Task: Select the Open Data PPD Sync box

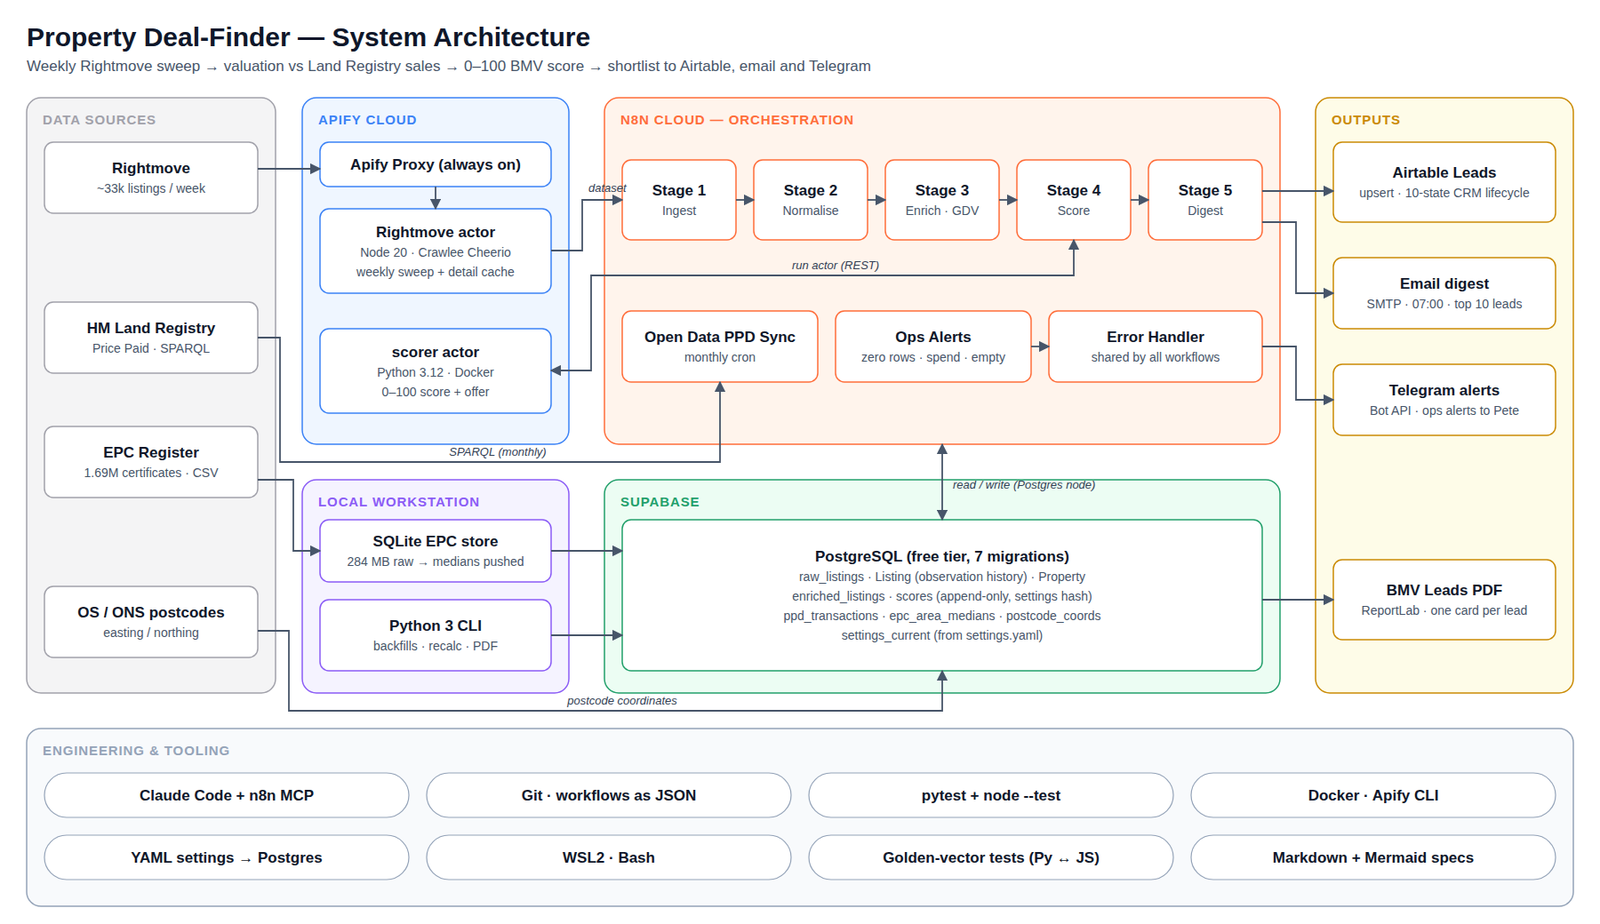Action: (x=720, y=347)
